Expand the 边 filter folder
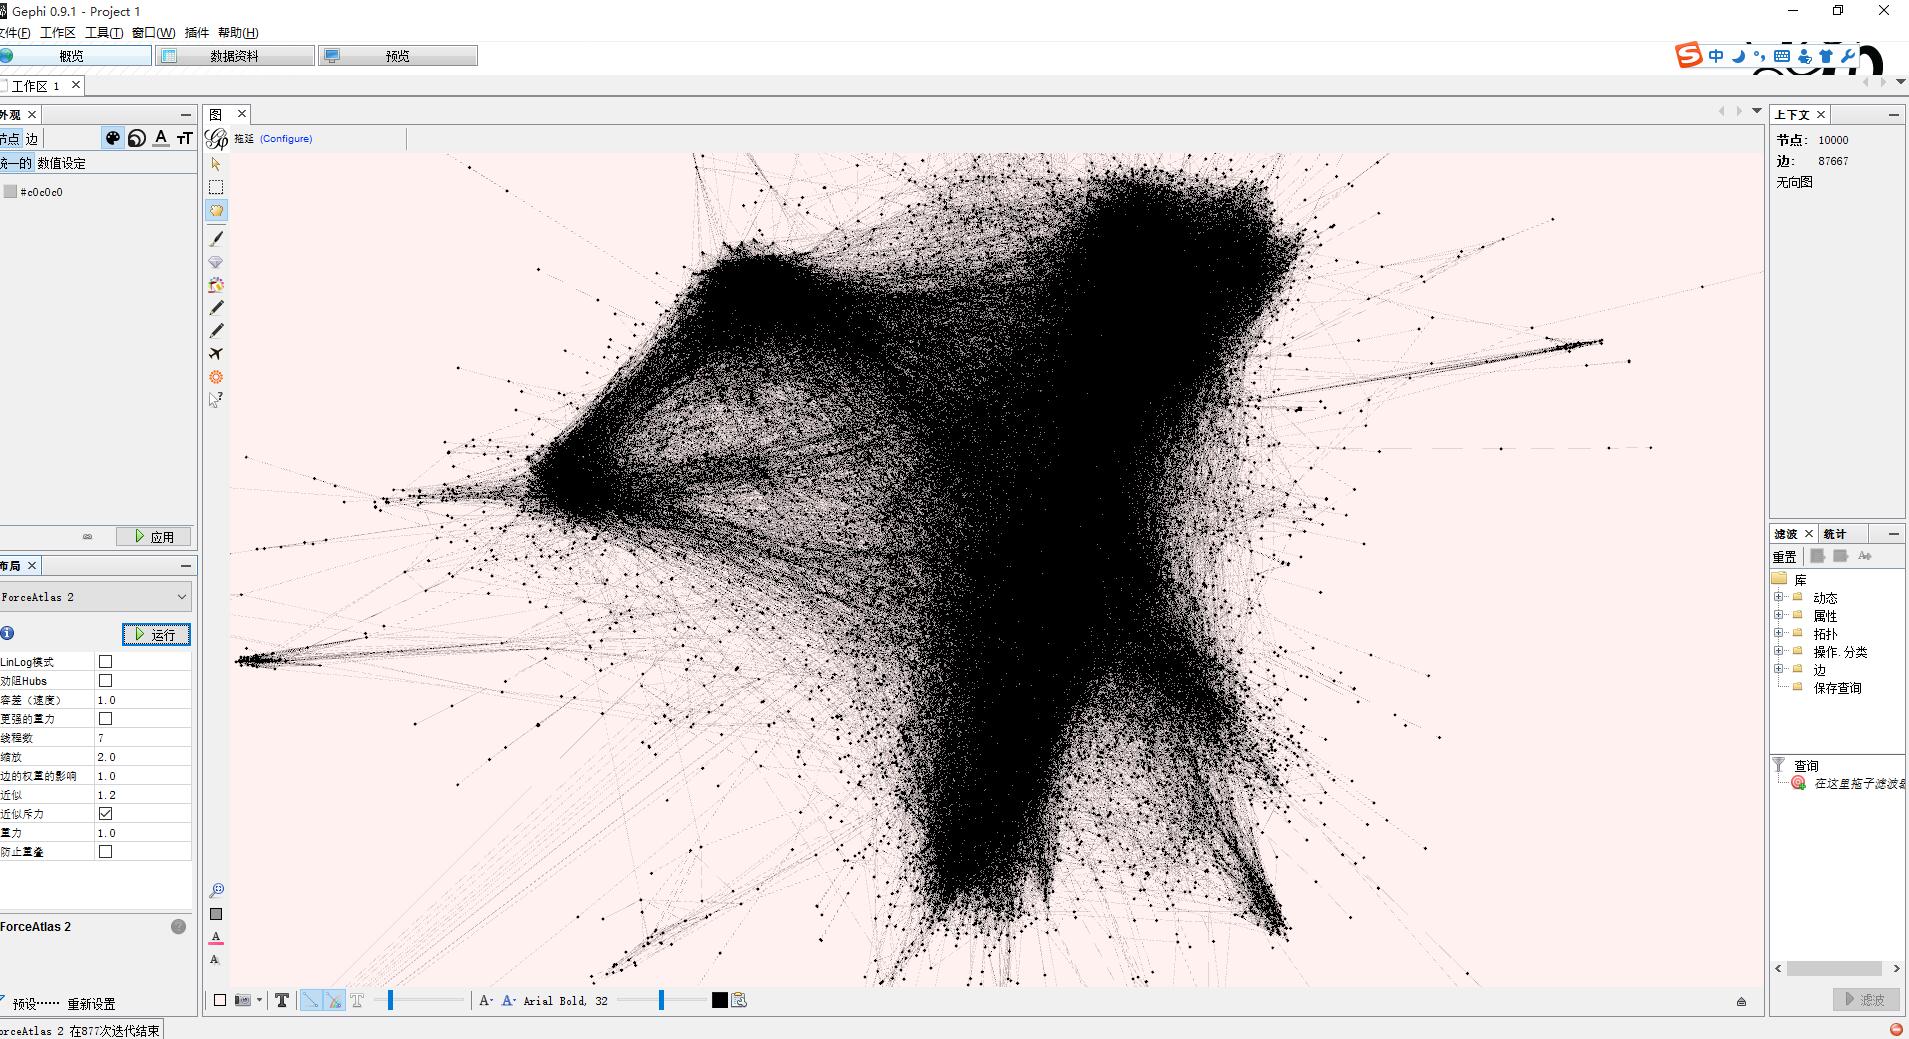1909x1039 pixels. [1779, 669]
